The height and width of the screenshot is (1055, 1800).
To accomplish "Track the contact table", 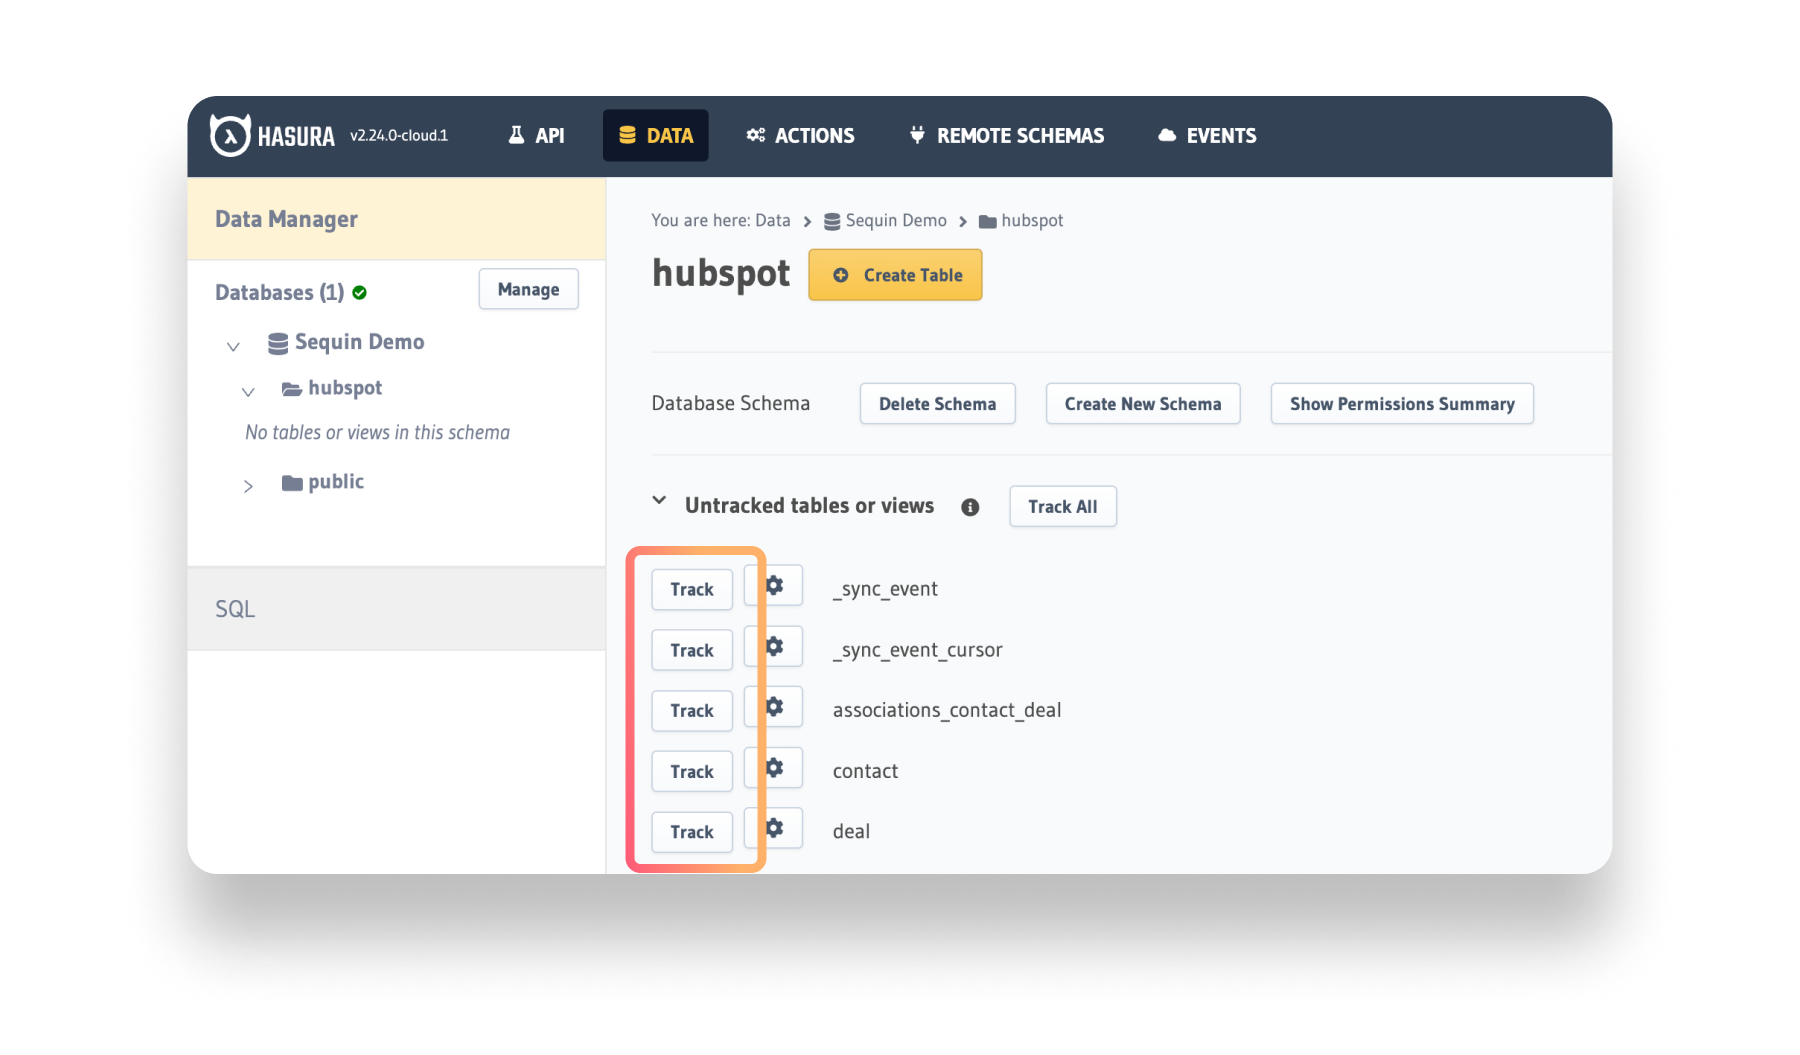I will [692, 772].
